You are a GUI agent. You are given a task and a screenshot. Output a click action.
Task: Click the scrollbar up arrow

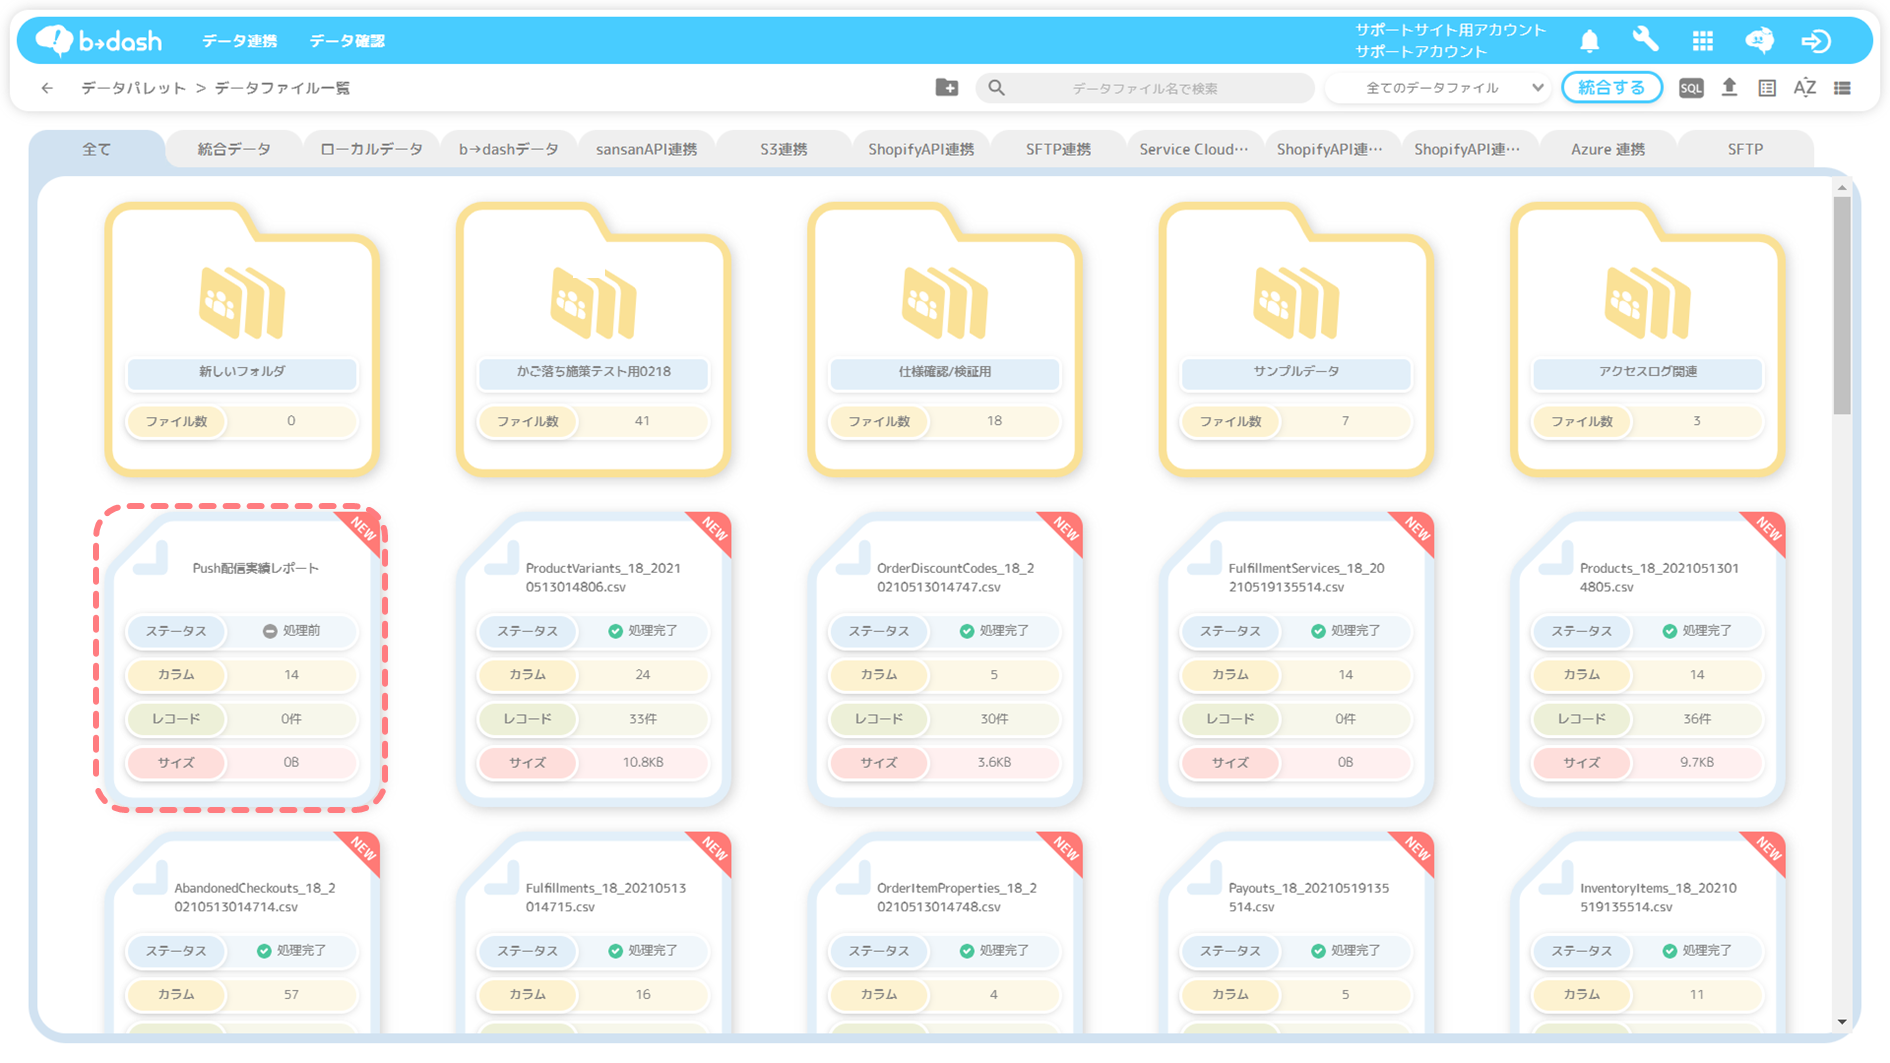(1842, 187)
